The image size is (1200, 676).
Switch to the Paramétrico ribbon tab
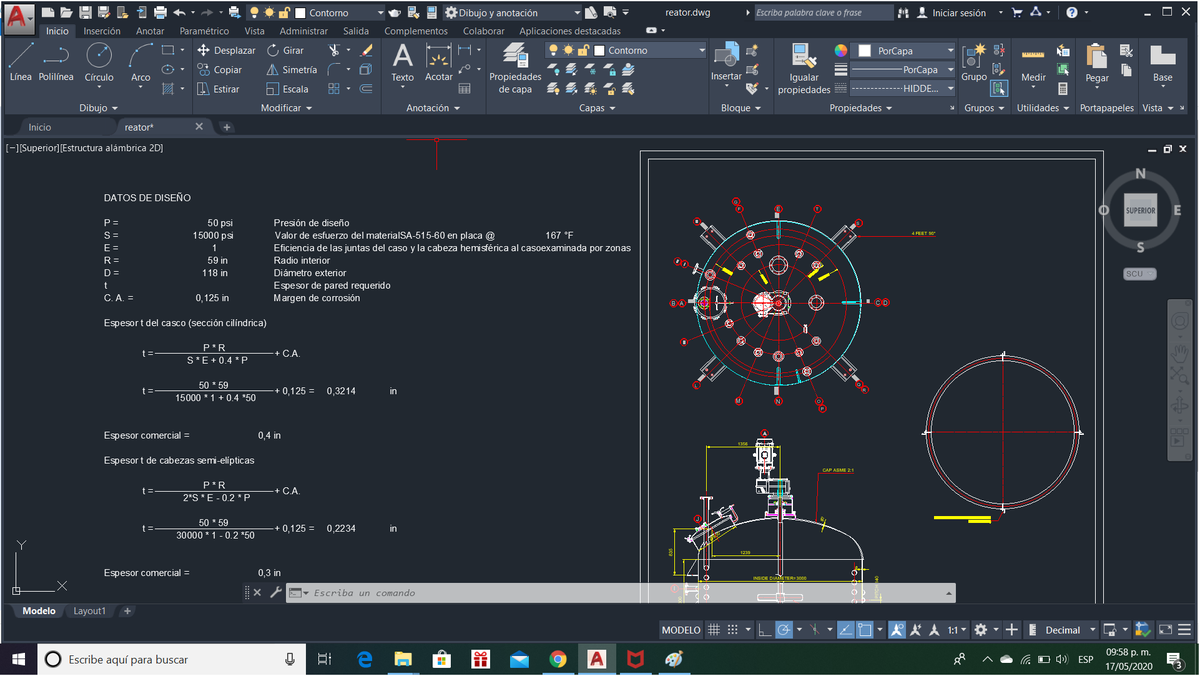pyautogui.click(x=204, y=31)
